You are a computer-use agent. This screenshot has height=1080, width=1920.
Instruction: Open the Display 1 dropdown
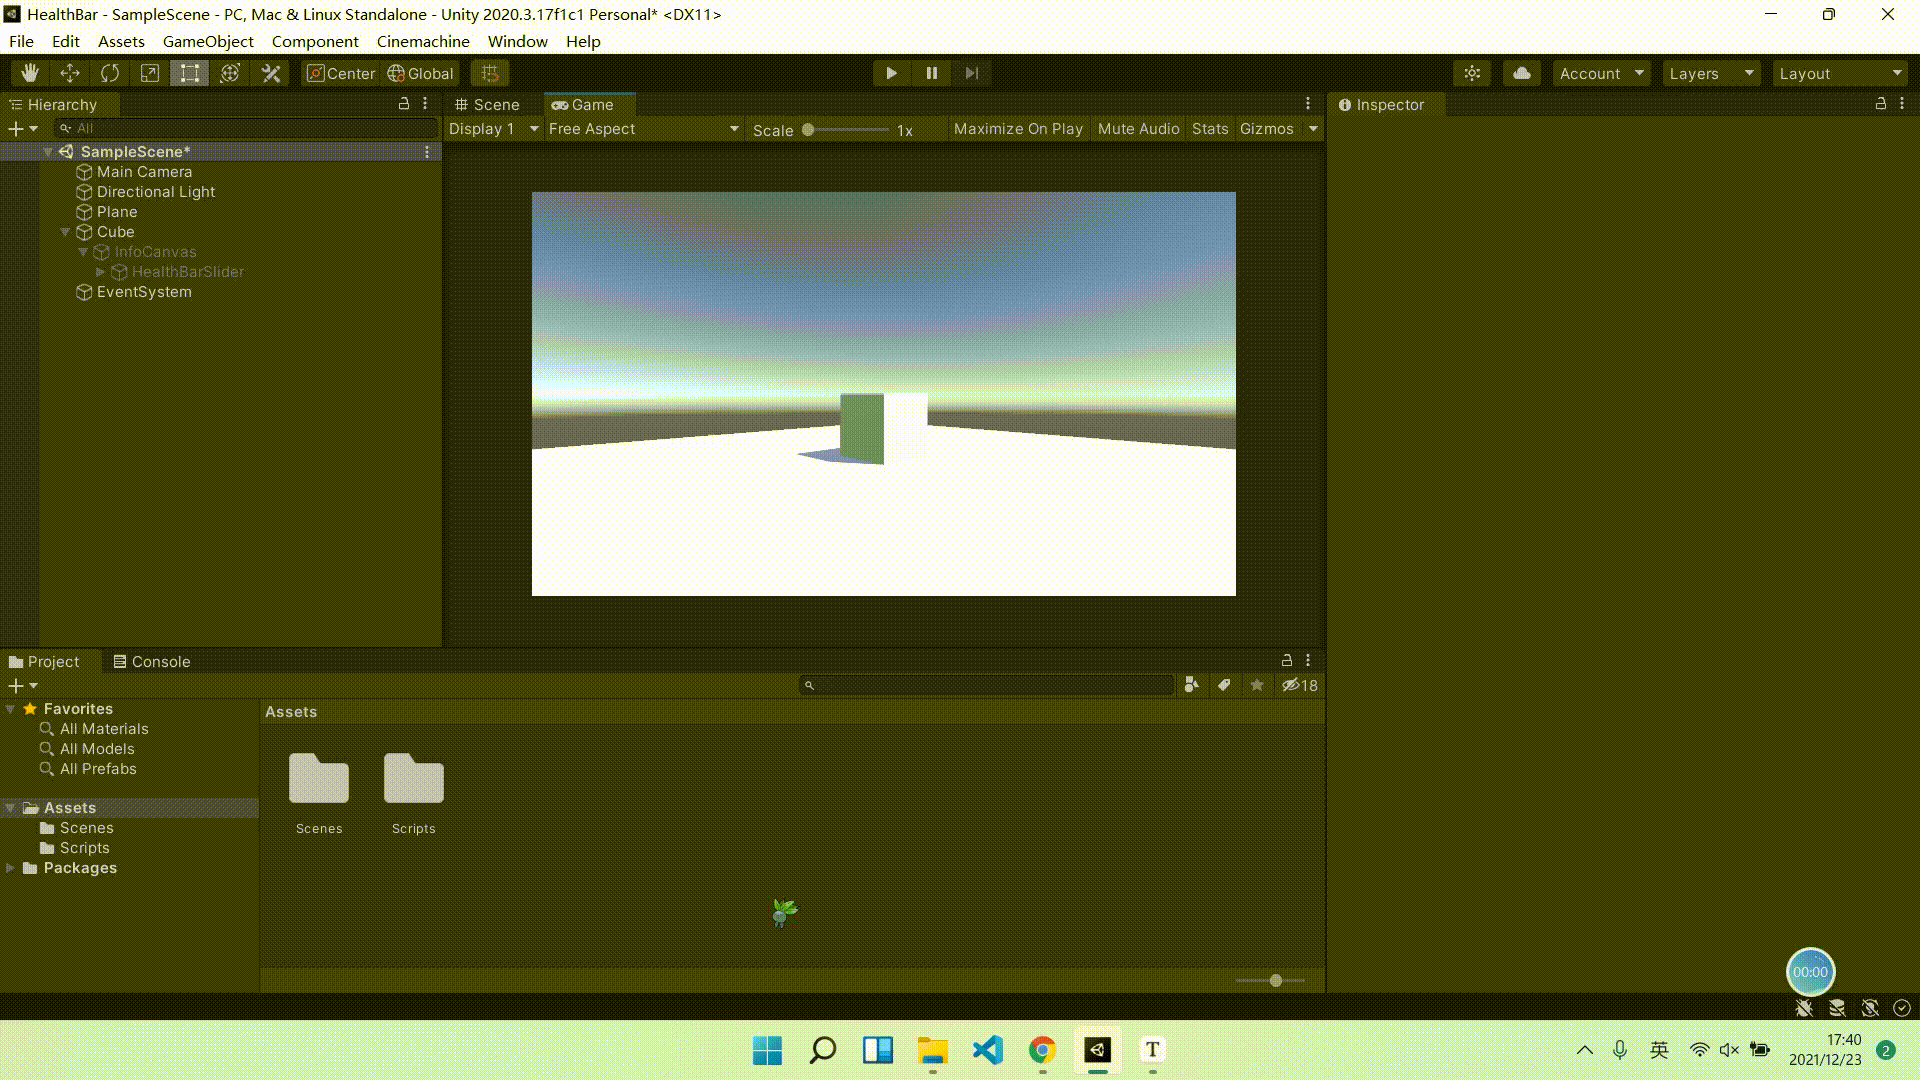pos(493,129)
